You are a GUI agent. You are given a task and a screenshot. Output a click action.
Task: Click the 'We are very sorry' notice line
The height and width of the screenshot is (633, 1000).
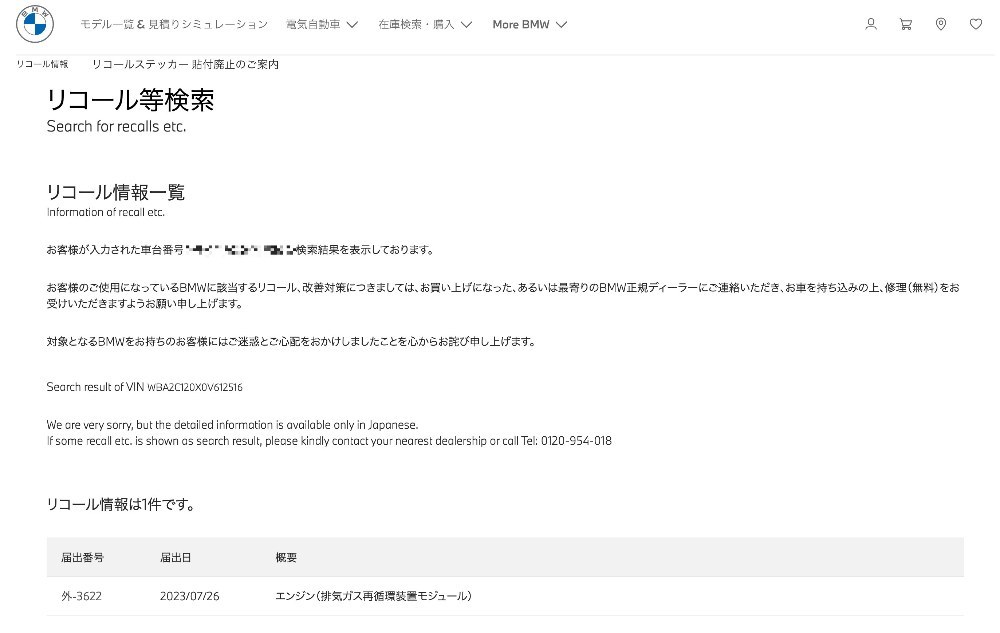click(x=232, y=425)
